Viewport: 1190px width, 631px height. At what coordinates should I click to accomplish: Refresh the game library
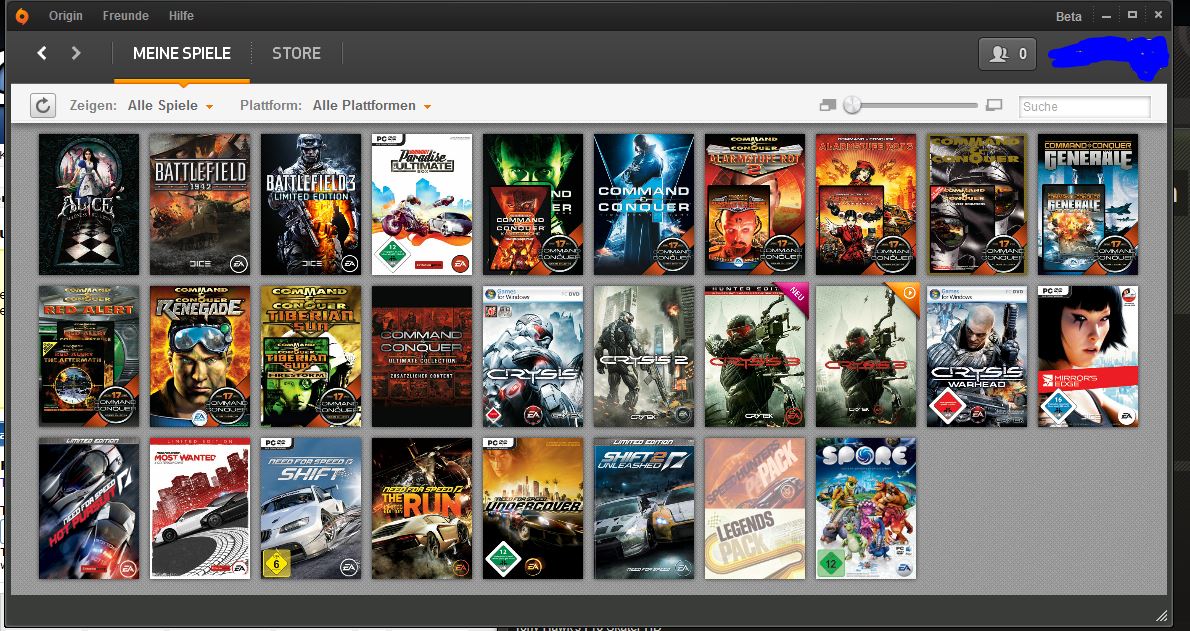pos(43,106)
